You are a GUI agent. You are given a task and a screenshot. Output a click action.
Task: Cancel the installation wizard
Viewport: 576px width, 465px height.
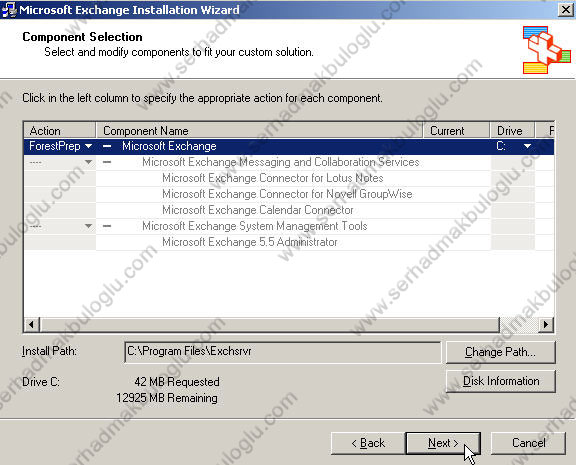(x=528, y=443)
